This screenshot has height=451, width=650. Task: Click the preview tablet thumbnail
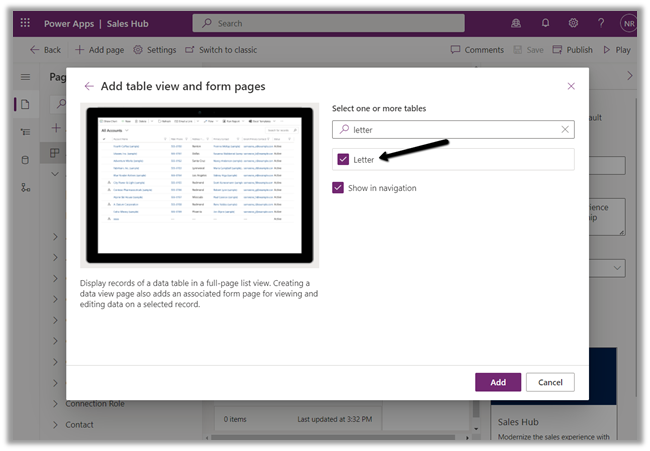click(x=200, y=185)
